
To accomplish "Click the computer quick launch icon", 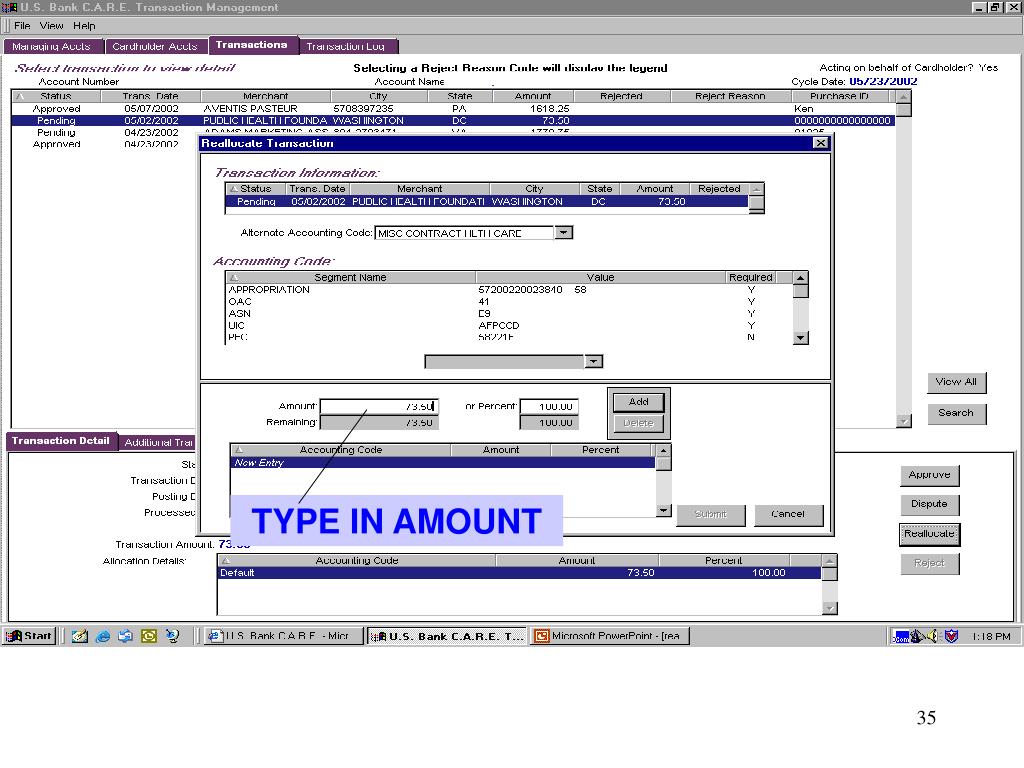I will pyautogui.click(x=172, y=635).
